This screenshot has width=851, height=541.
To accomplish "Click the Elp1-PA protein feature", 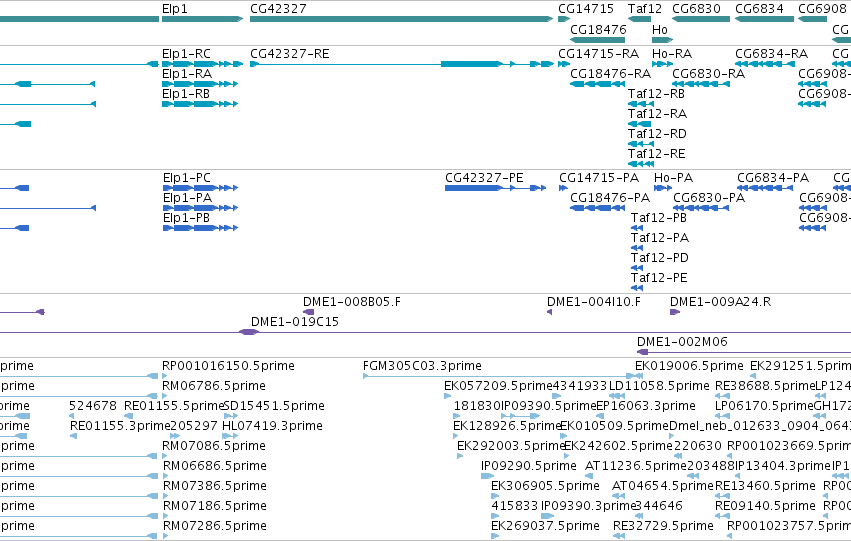I will 200,208.
